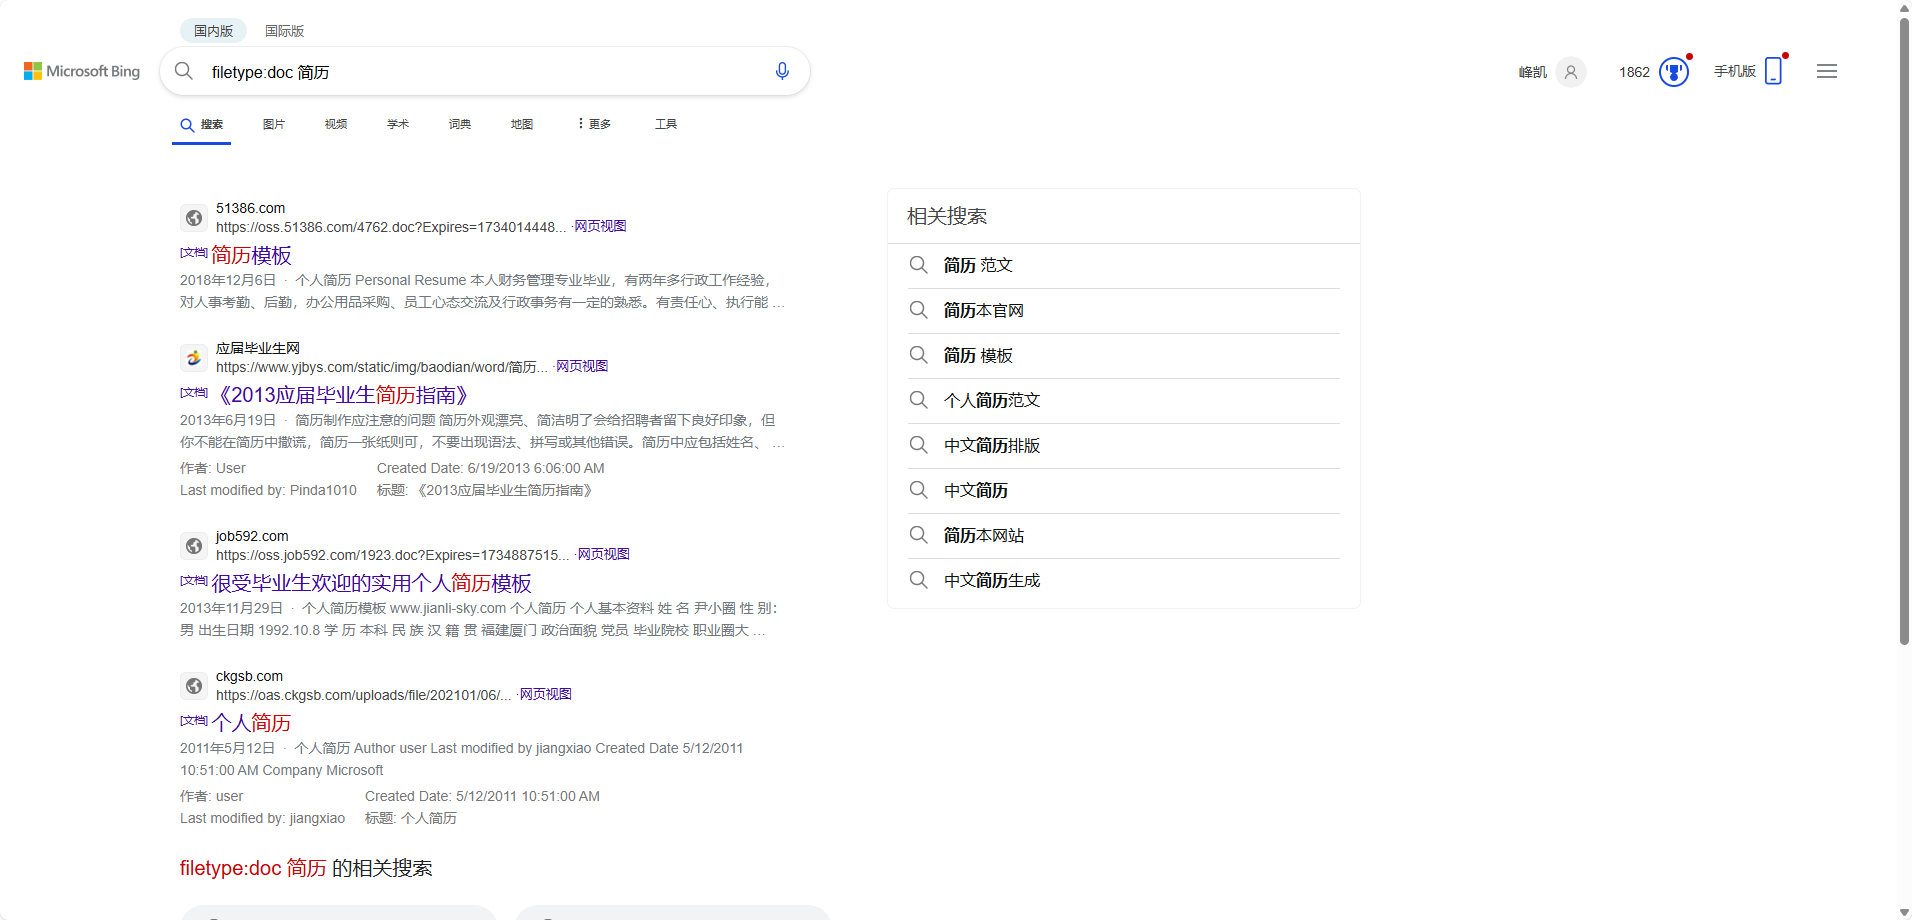The image size is (1912, 920).
Task: Click the ckgsb.com uploads URL text
Action: (x=364, y=695)
